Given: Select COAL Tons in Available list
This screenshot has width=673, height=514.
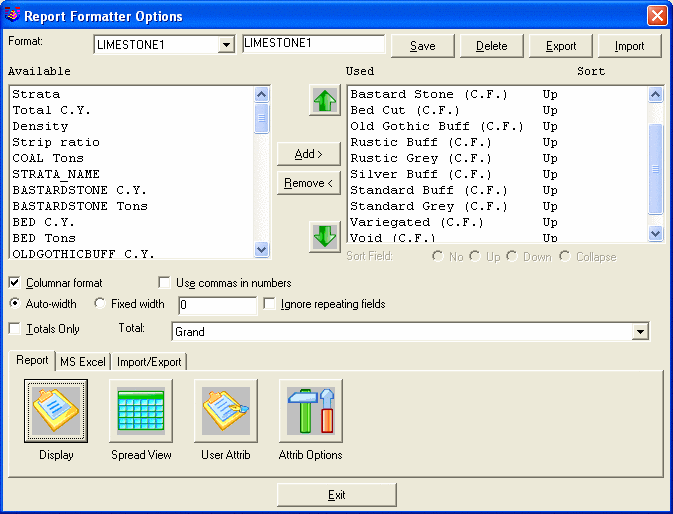Looking at the screenshot, I should coord(131,158).
